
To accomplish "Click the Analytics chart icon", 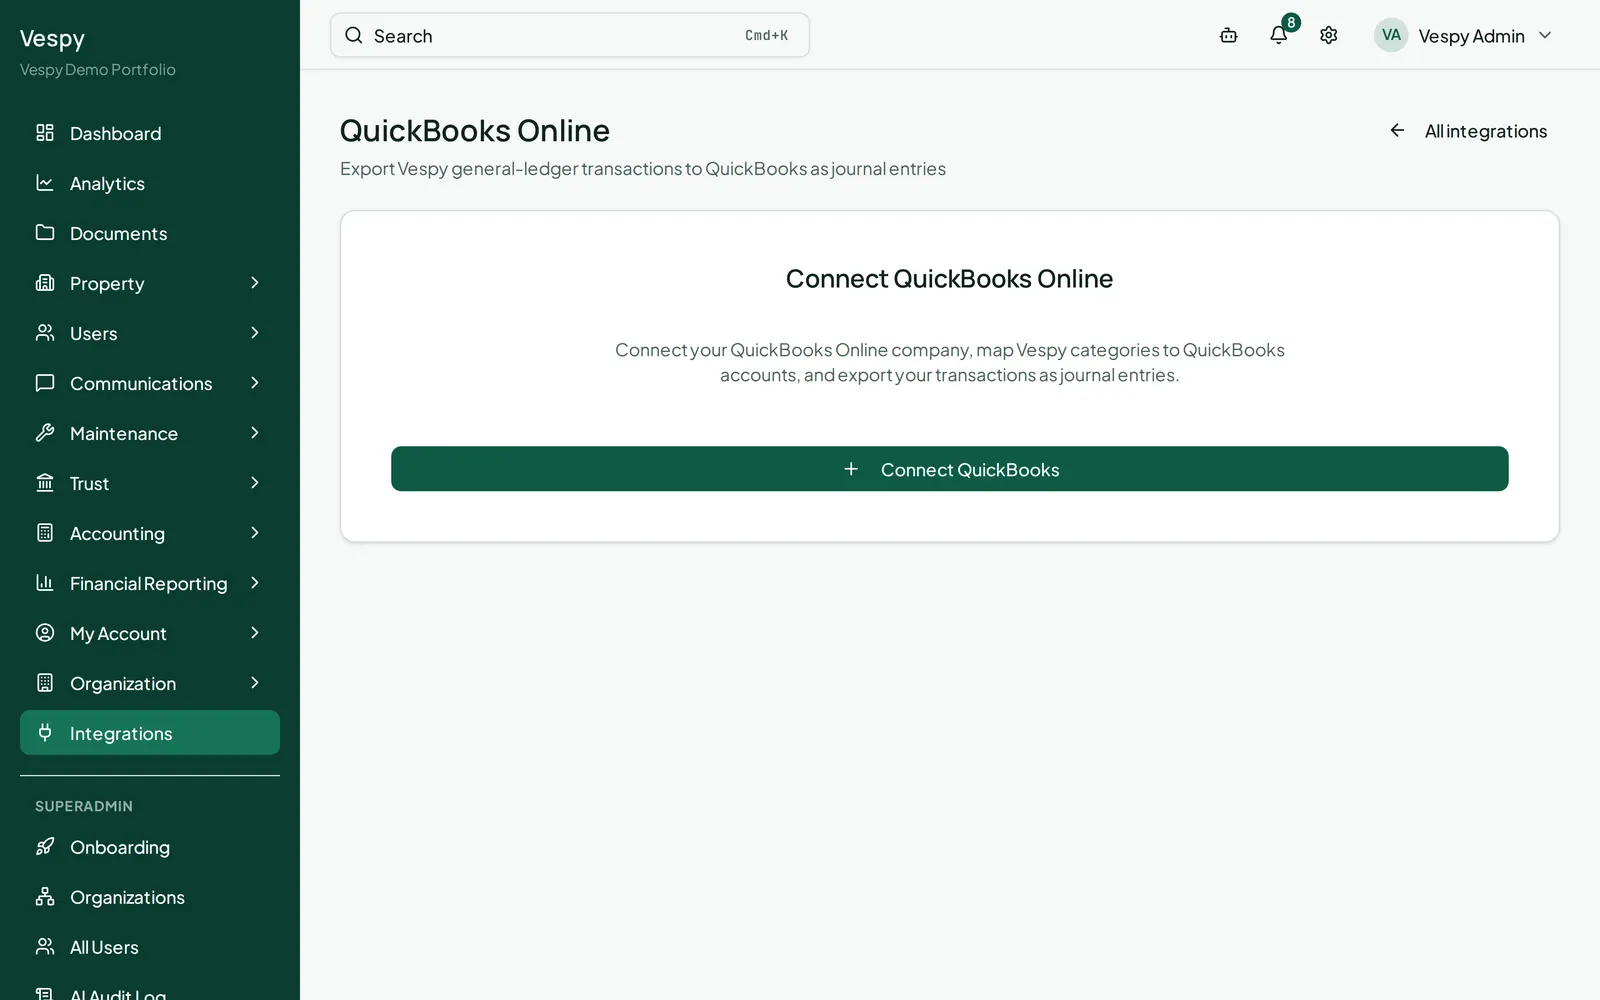I will coord(45,183).
